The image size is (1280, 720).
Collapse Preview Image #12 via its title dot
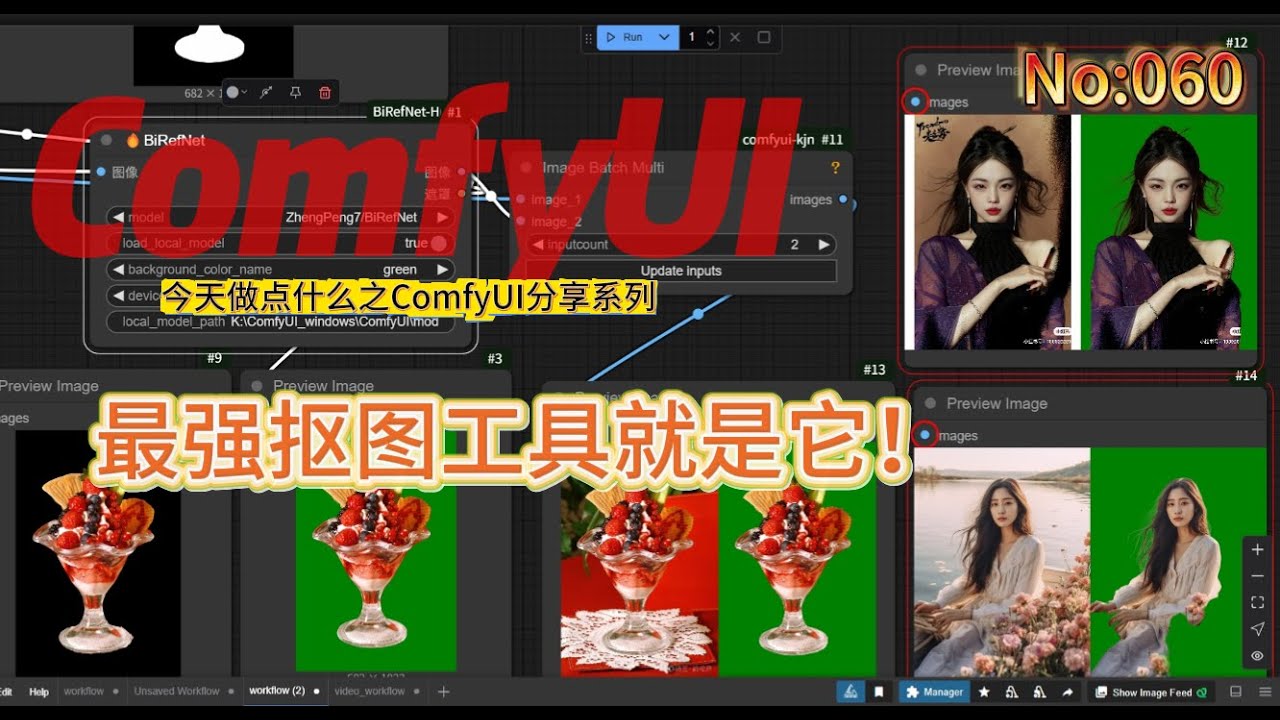point(920,70)
